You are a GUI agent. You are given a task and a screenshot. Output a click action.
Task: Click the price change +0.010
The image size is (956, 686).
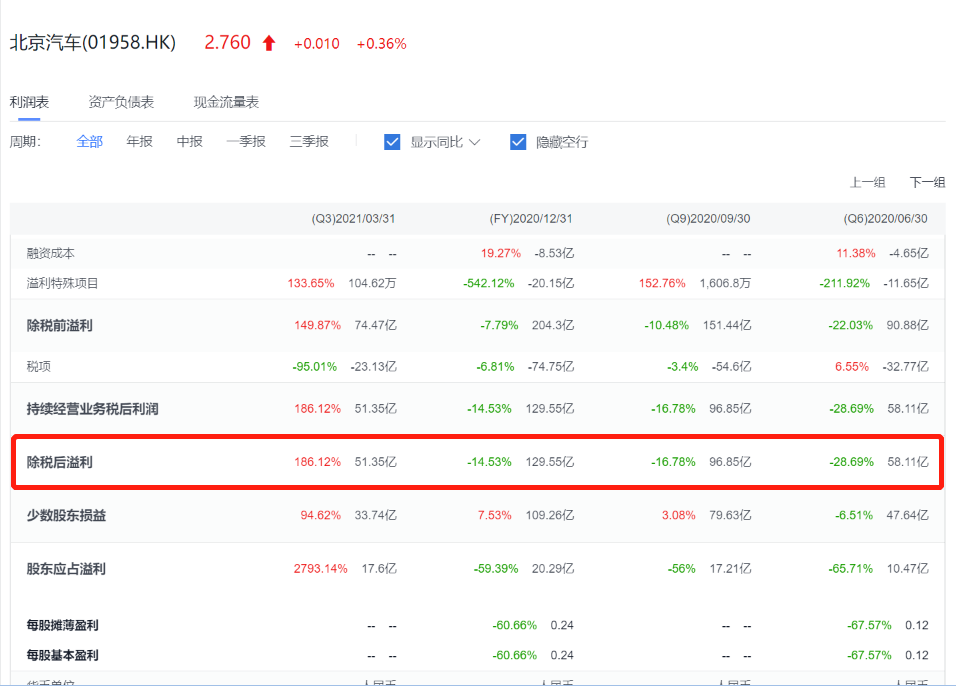tap(316, 44)
